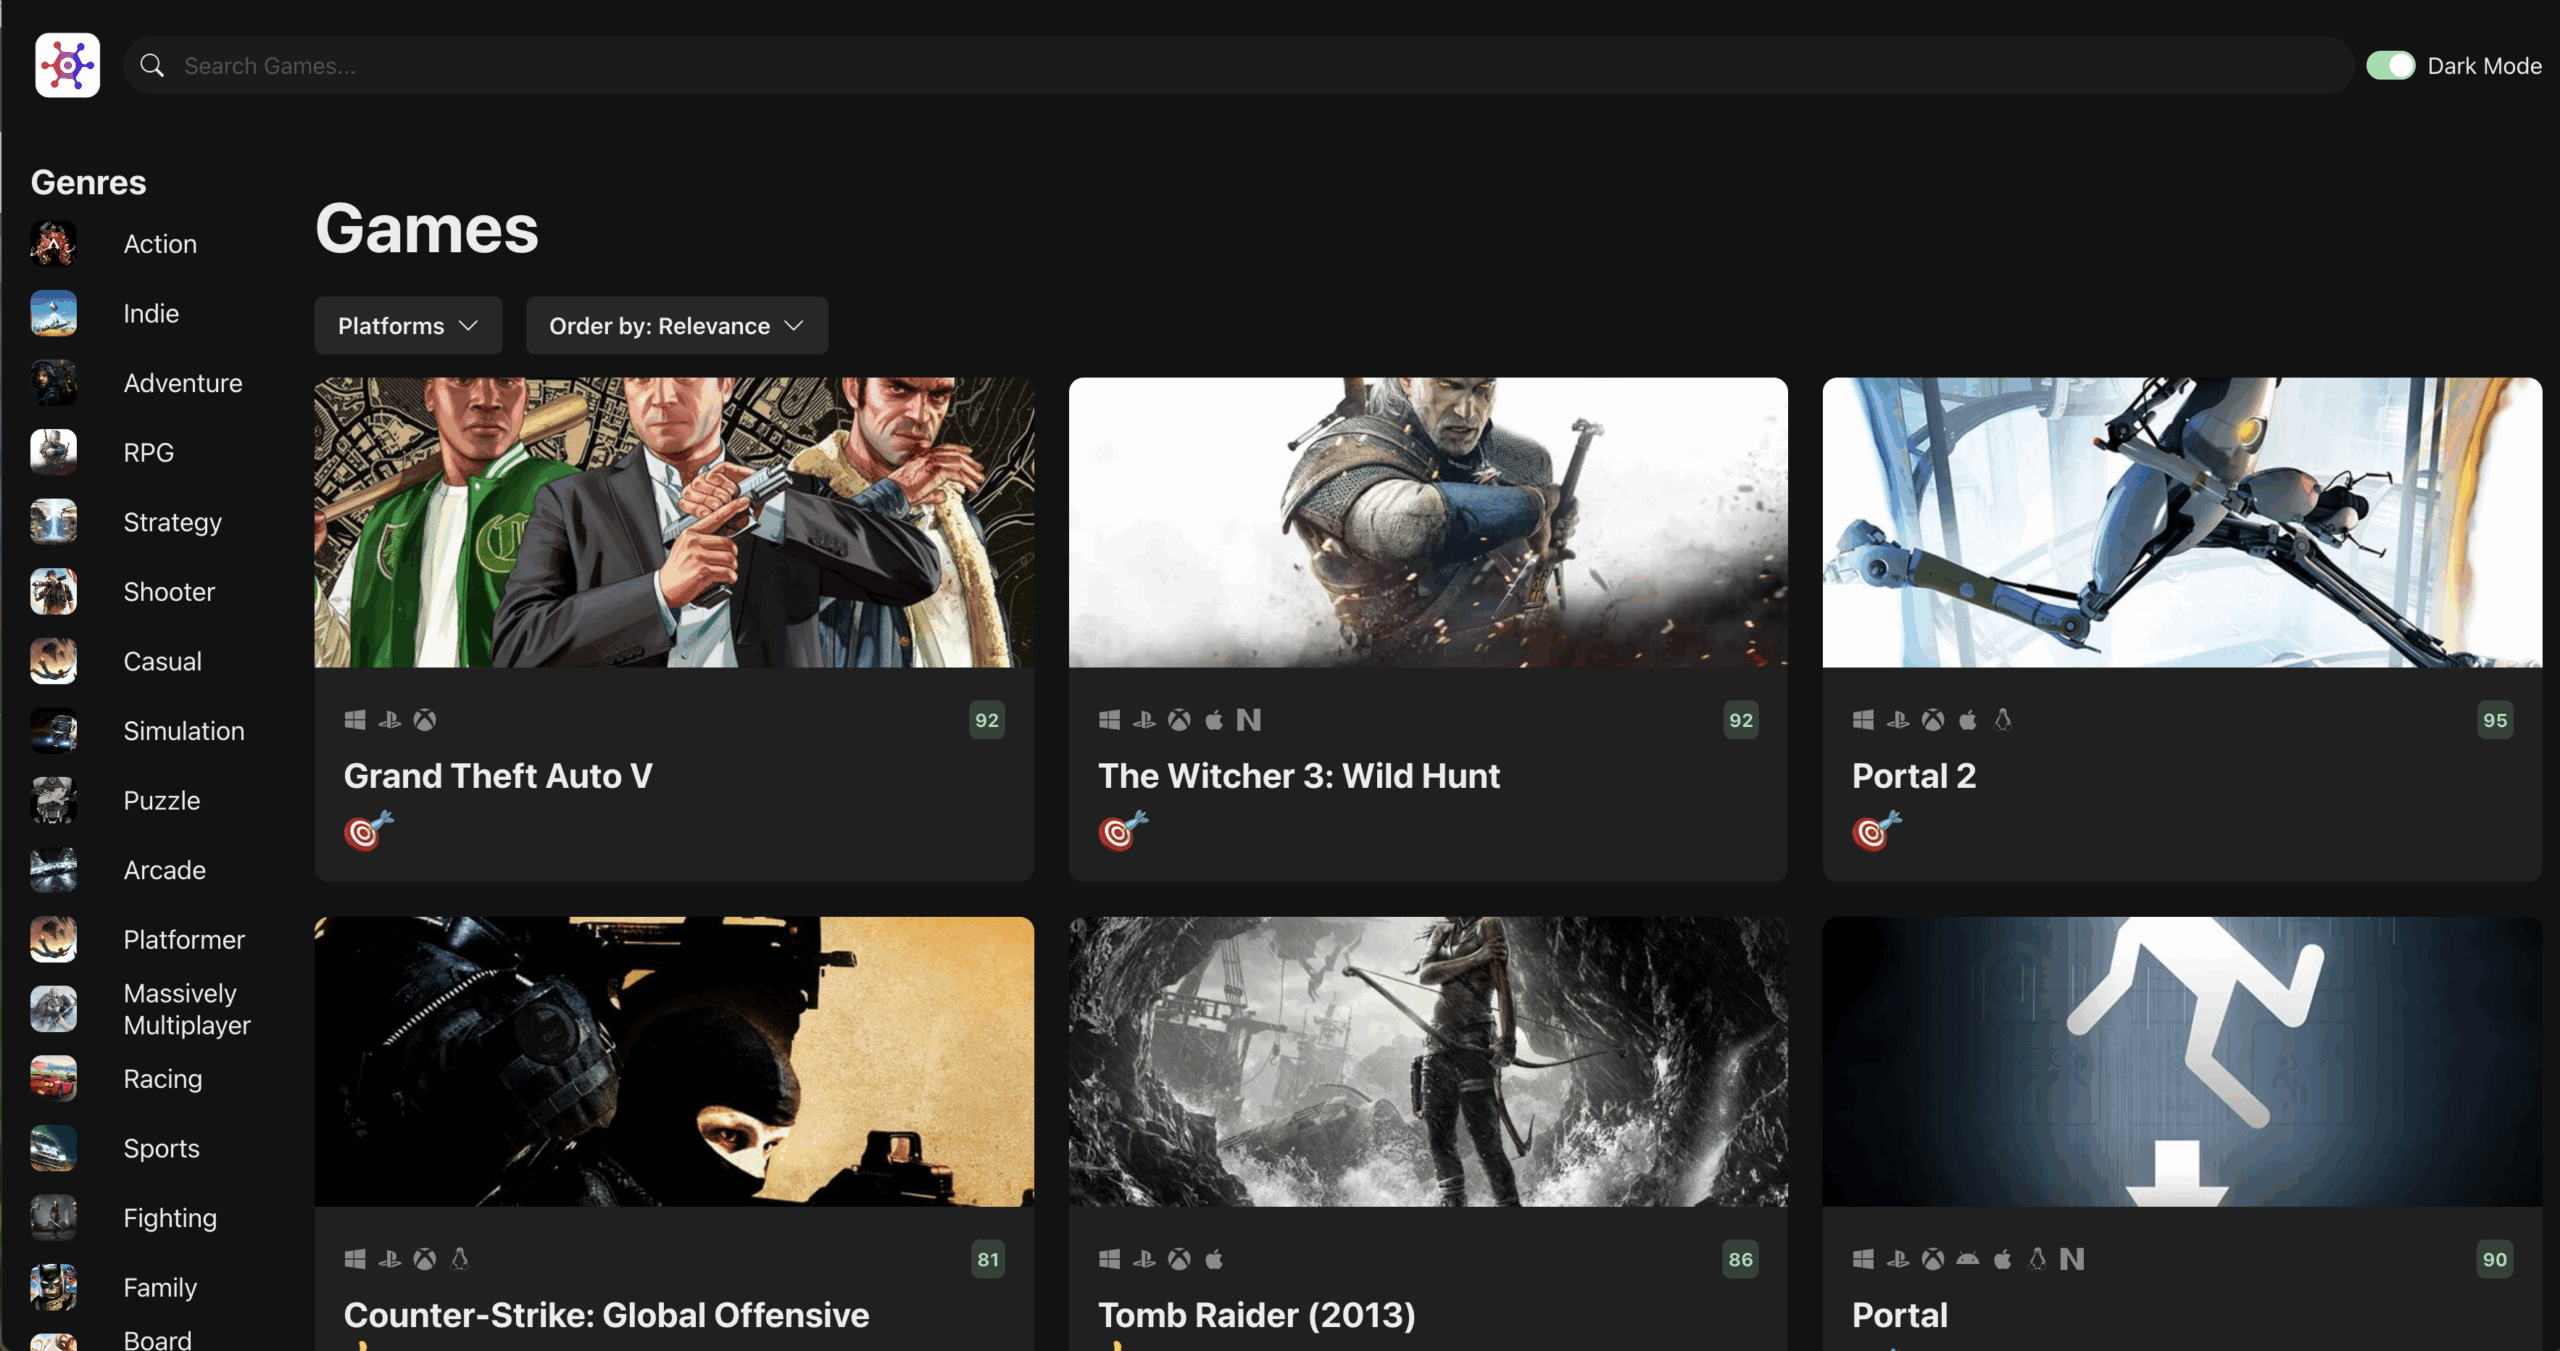Click the Family genre icon

point(53,1288)
